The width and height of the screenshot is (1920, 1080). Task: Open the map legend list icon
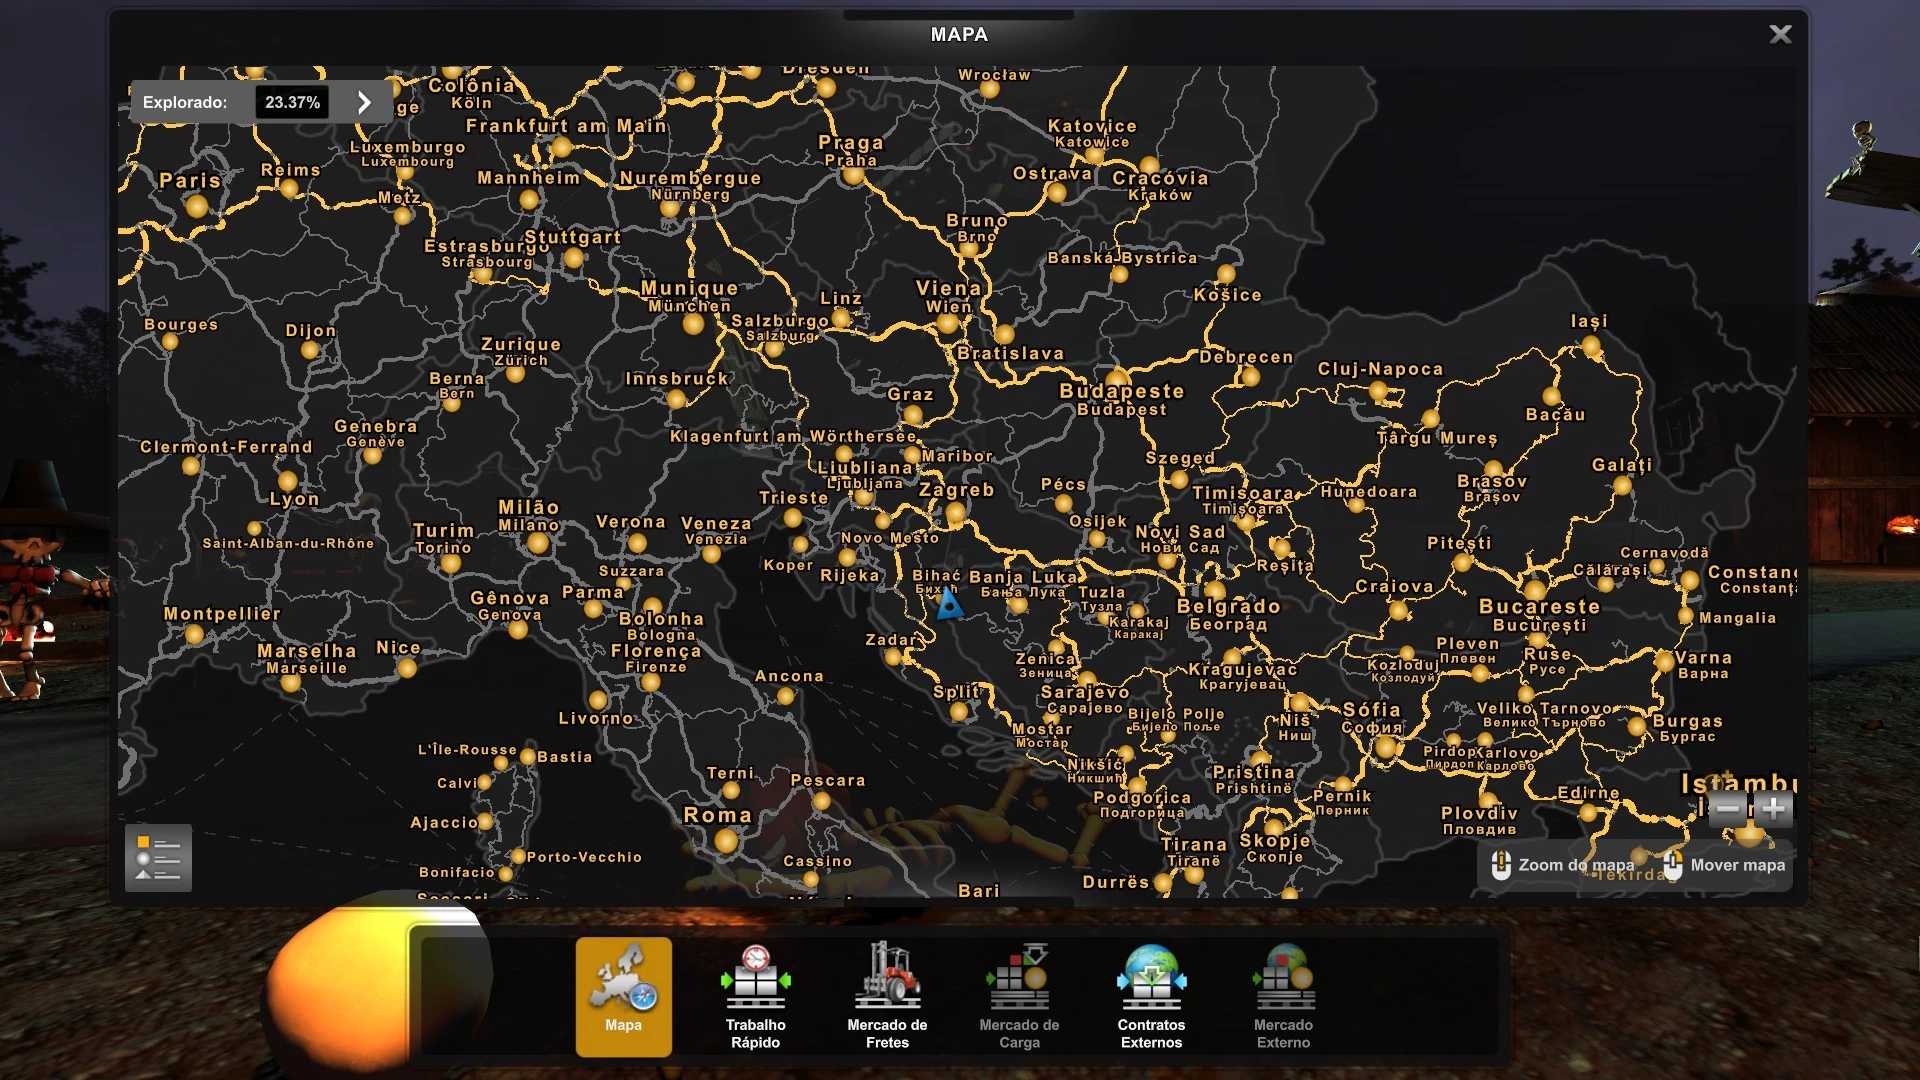tap(158, 858)
